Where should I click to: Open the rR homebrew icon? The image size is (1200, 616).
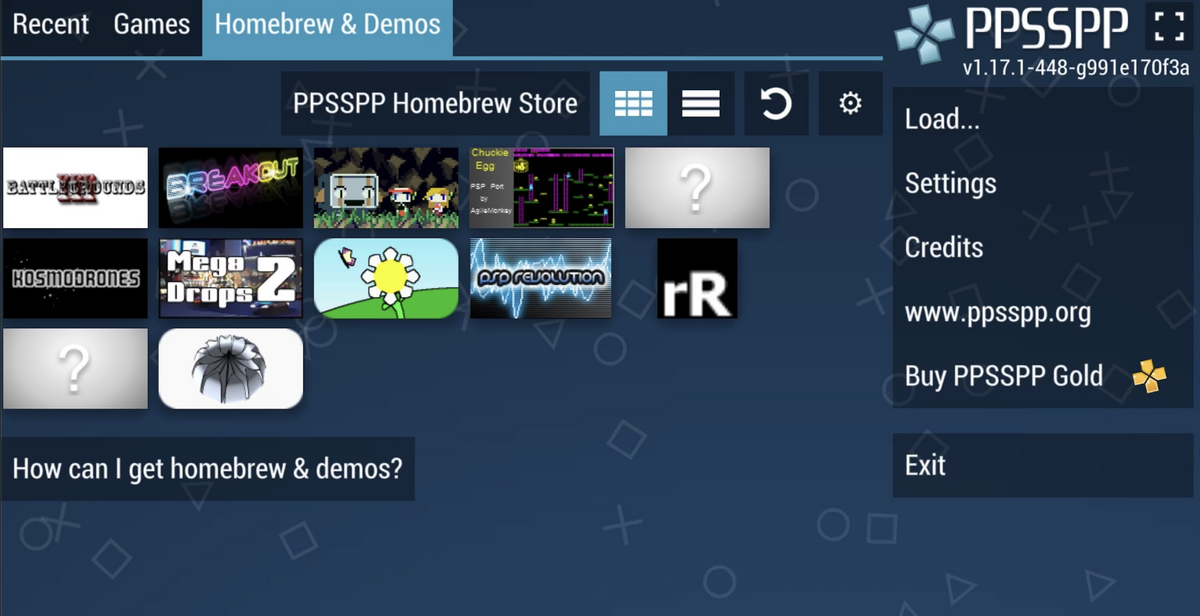tap(697, 279)
